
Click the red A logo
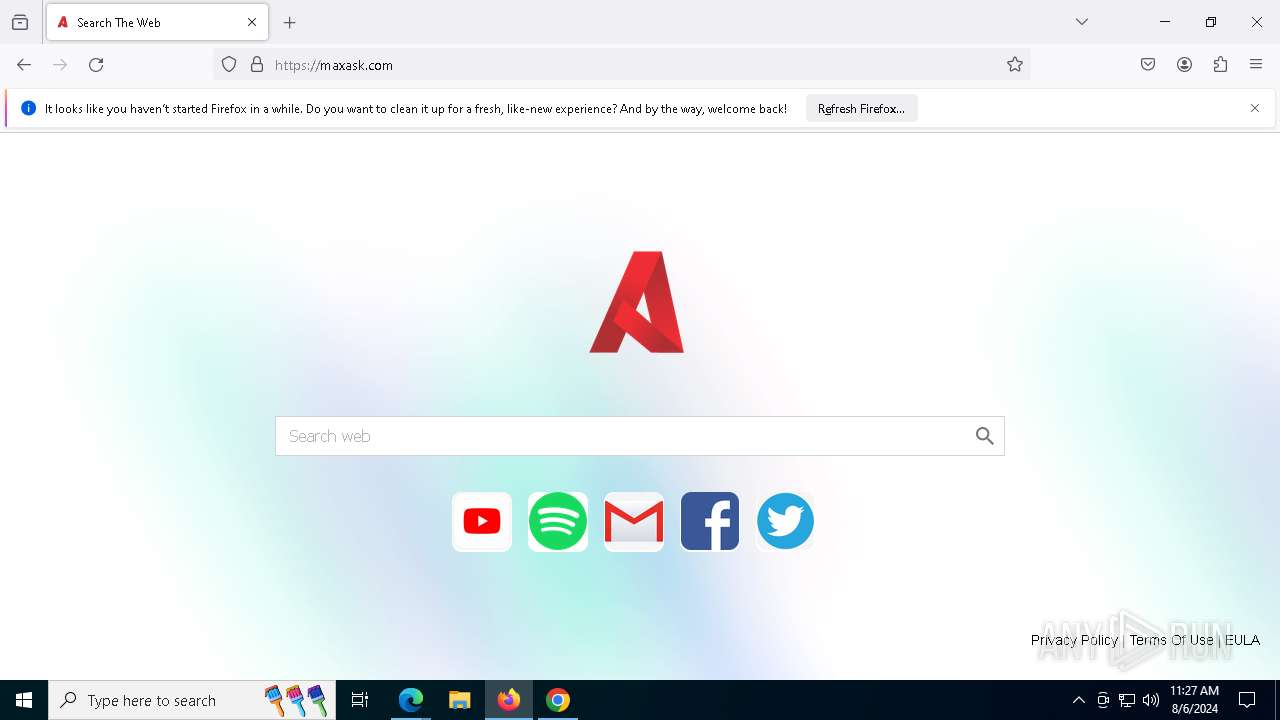pyautogui.click(x=637, y=302)
